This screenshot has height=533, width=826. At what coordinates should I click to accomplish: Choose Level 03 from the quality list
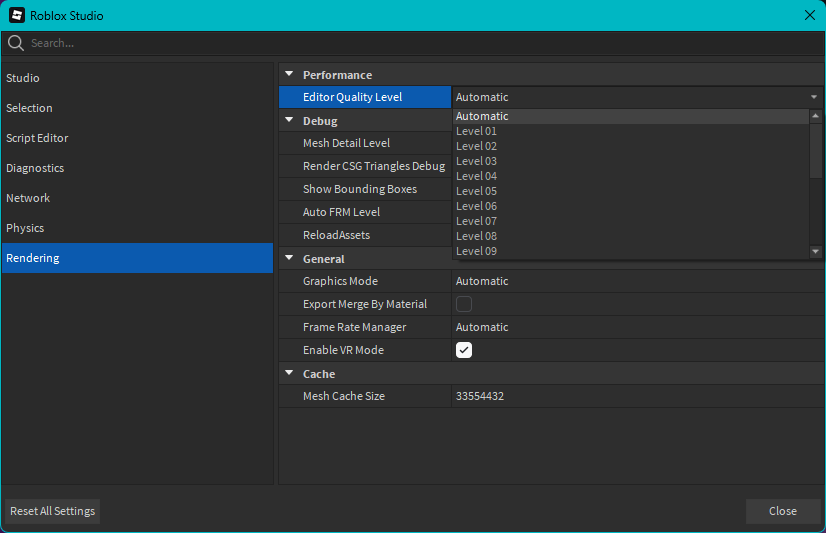point(631,161)
